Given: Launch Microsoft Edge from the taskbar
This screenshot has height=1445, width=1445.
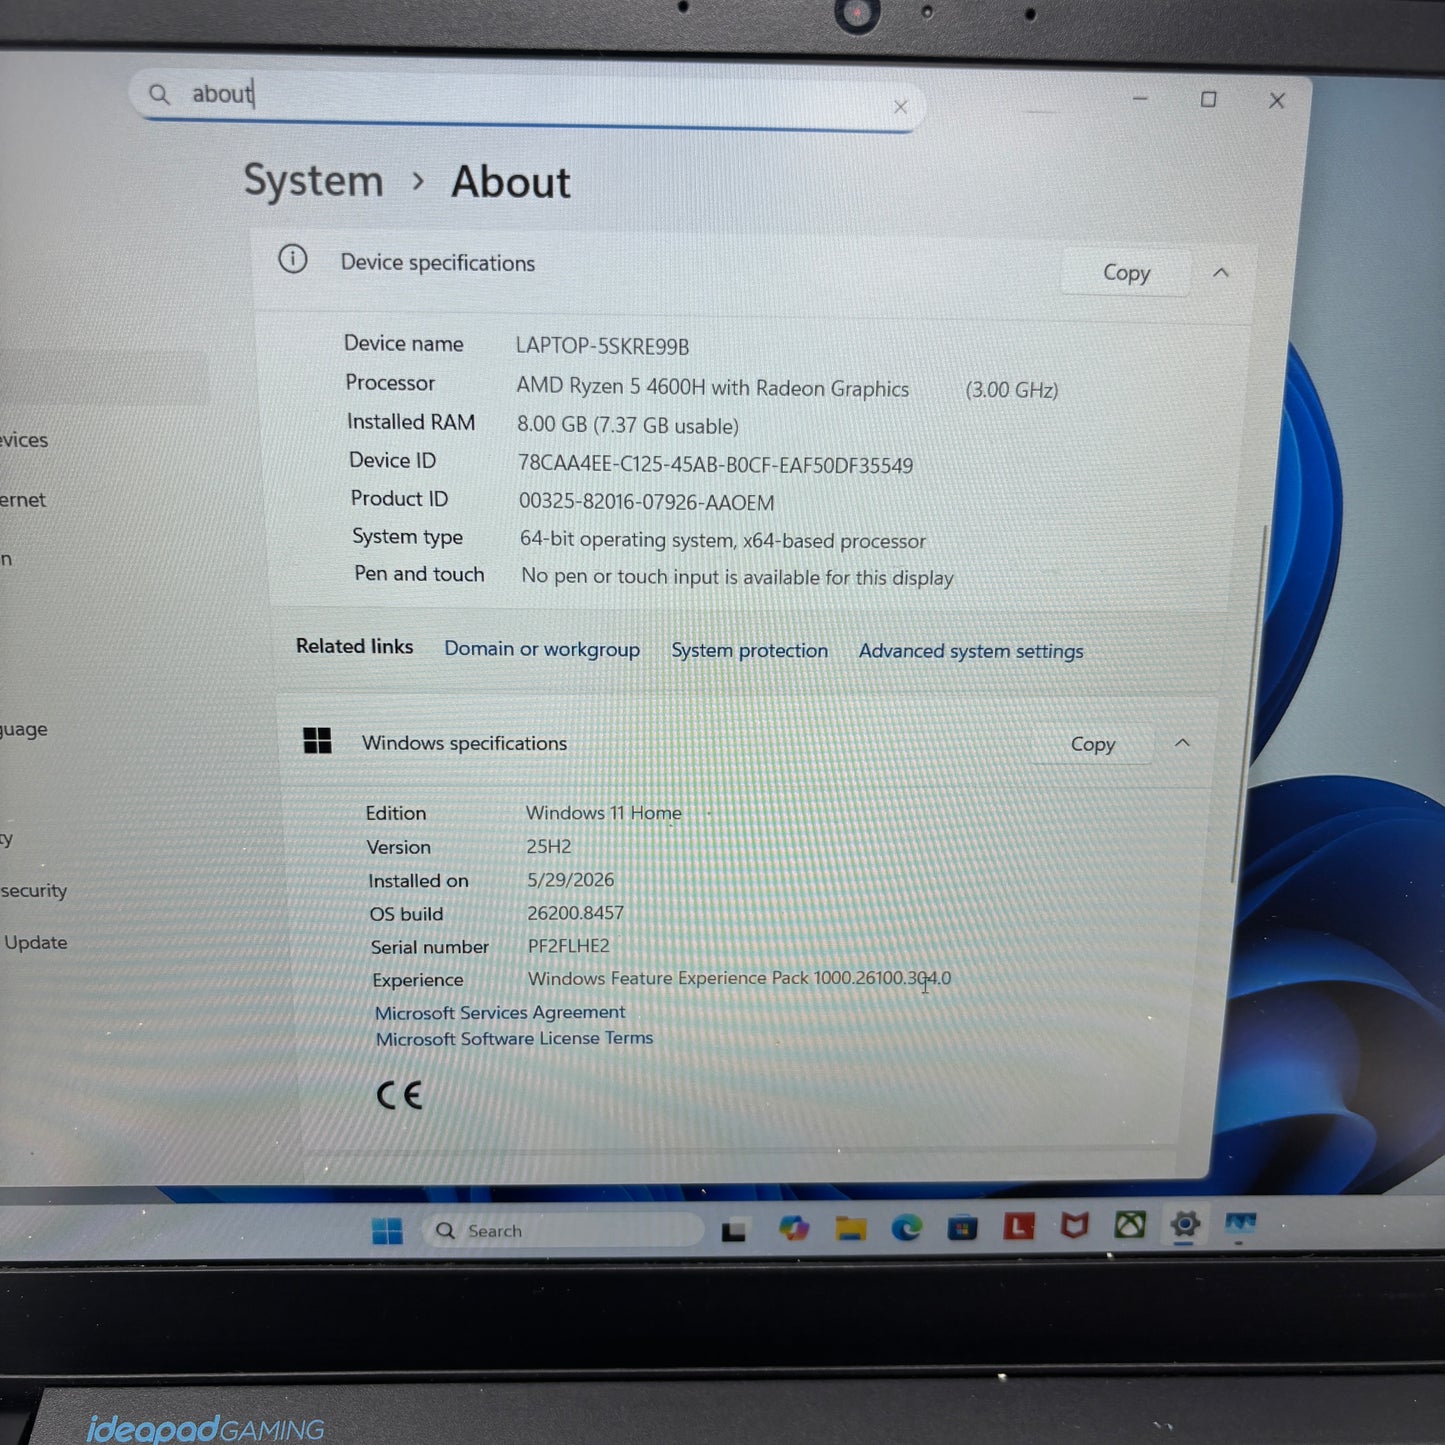Looking at the screenshot, I should point(907,1227).
